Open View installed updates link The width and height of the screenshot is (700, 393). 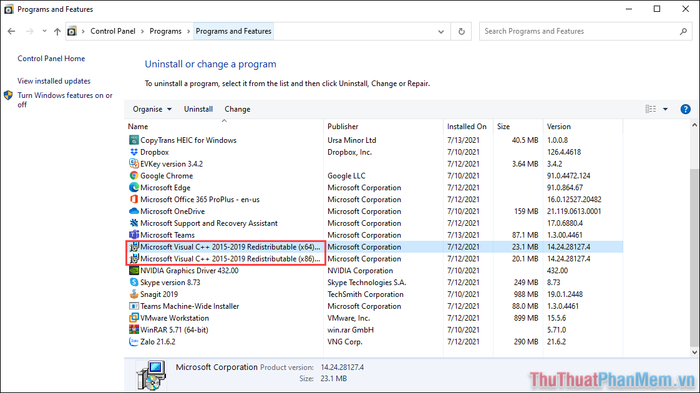tap(54, 81)
